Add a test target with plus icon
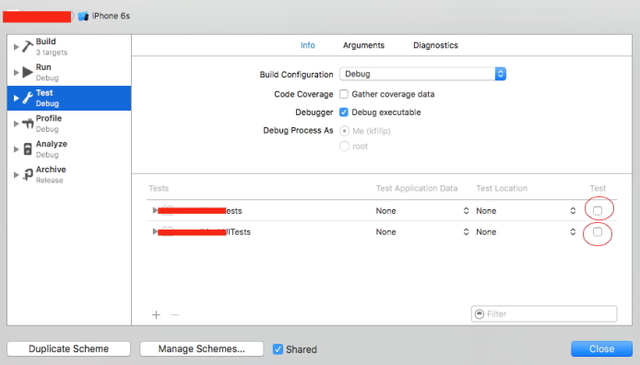640x365 pixels. pos(156,315)
